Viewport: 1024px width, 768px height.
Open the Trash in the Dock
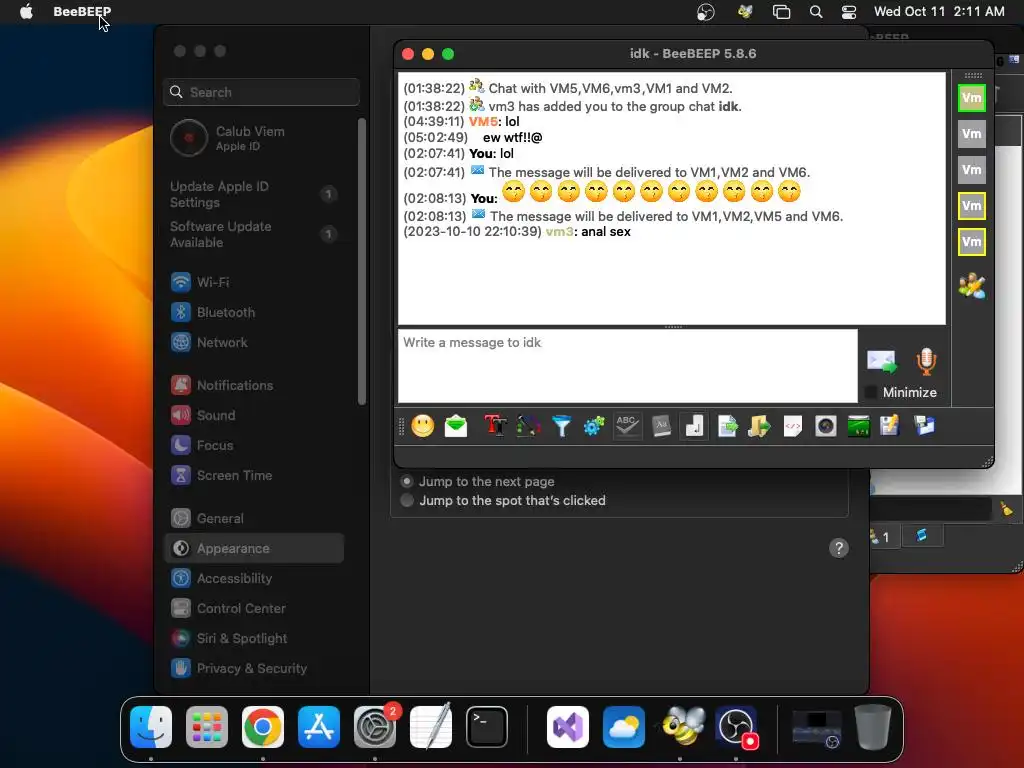(873, 727)
